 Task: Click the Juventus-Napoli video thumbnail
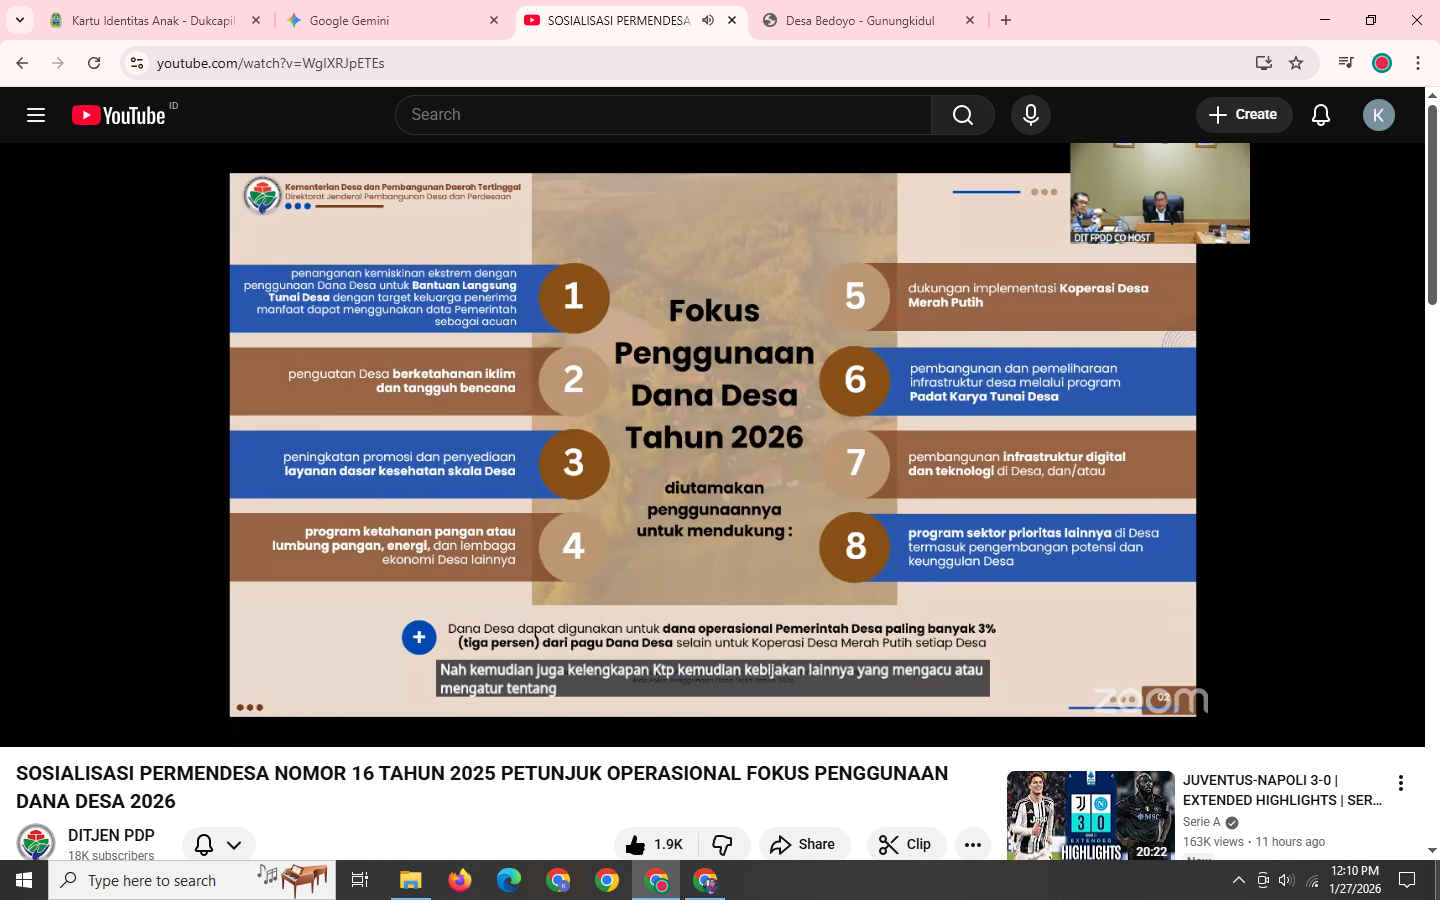coord(1090,815)
